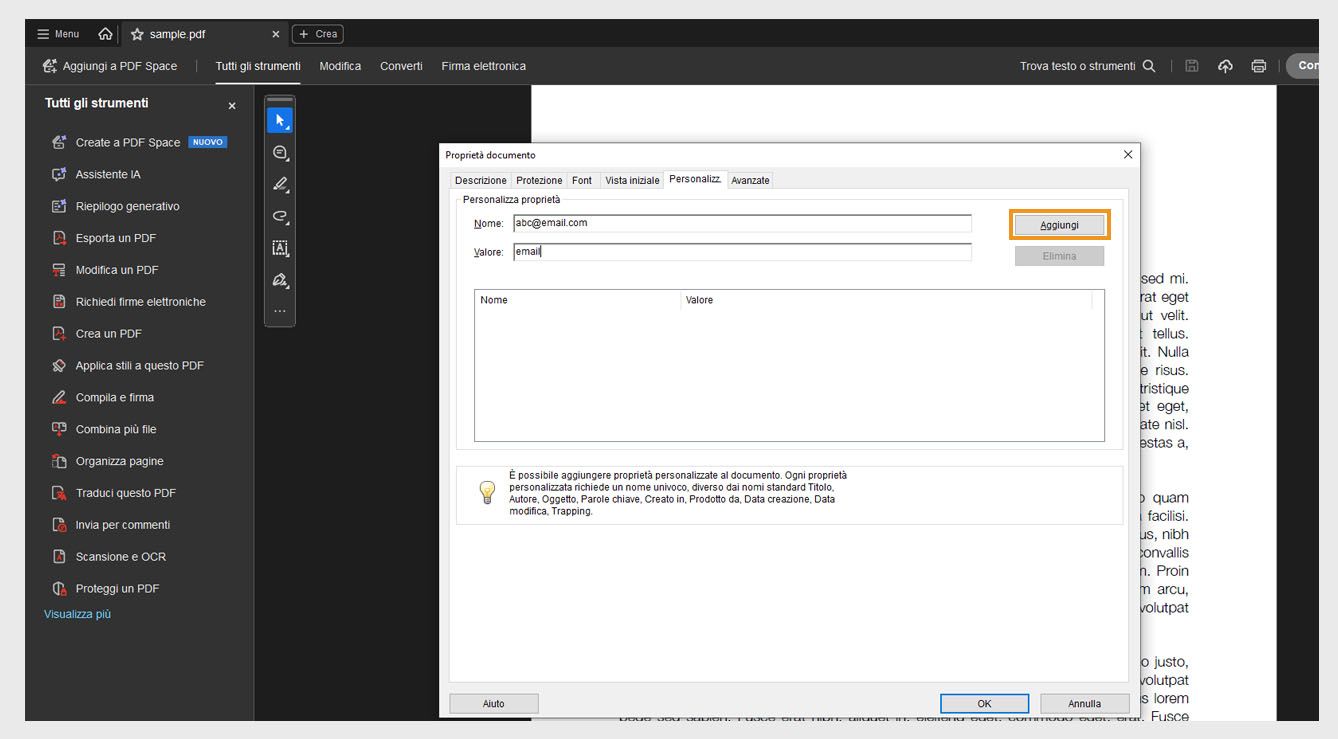Choose the text box tool
The height and width of the screenshot is (739, 1338).
[x=280, y=248]
